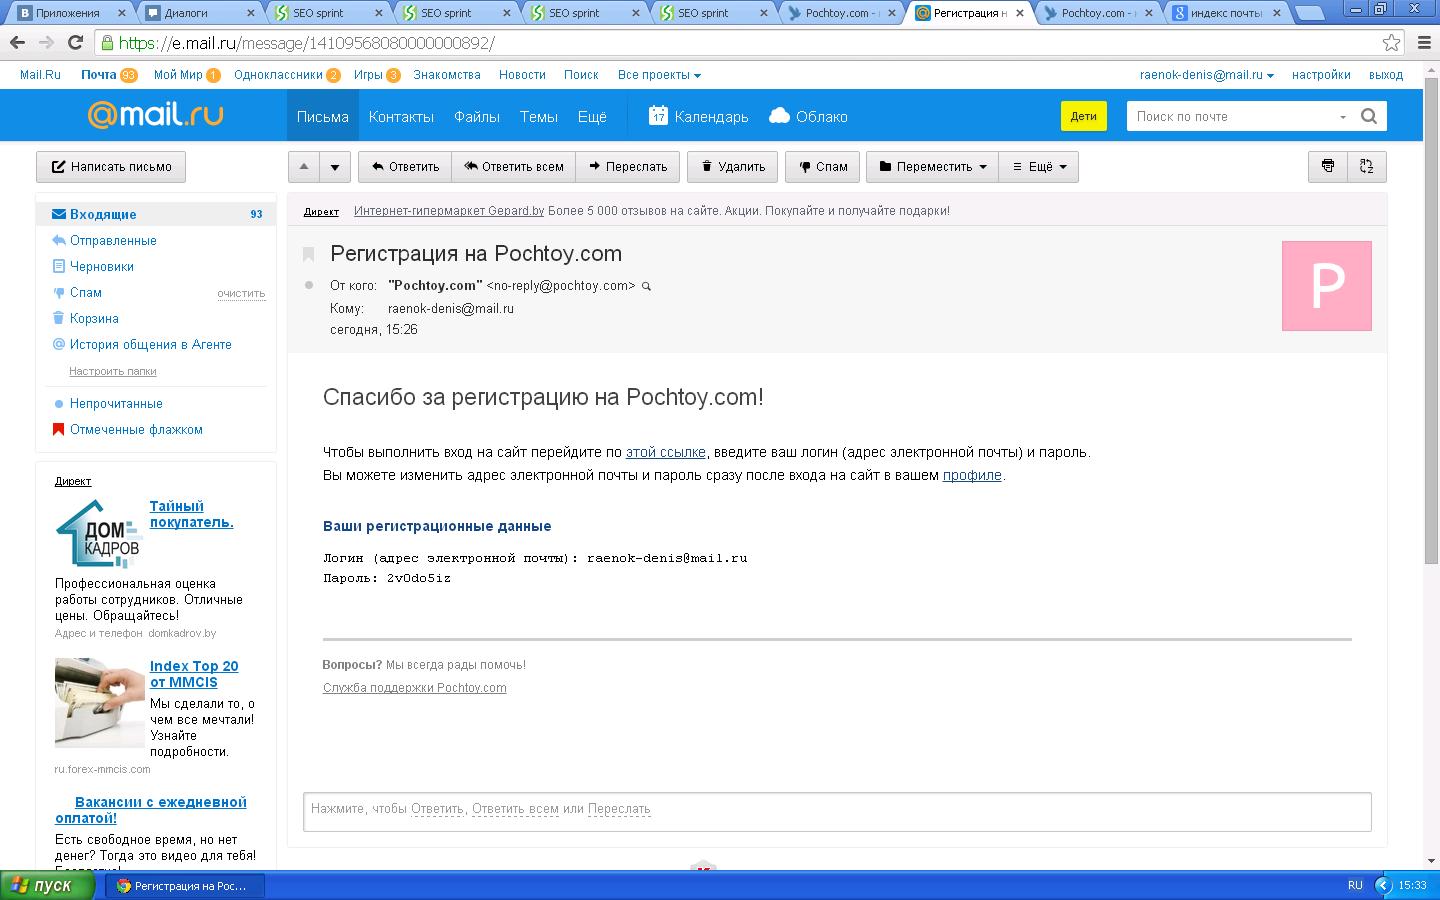Screen dimensions: 1440x900
Task: Click the yellow Дети button
Action: 1084,116
